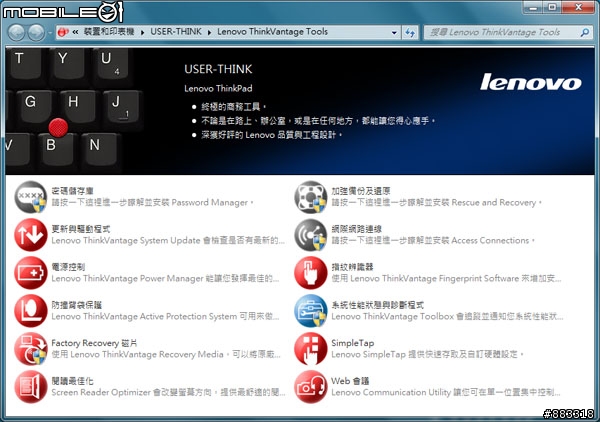Click the Rescue and Recovery description text
Viewport: 600px width, 422px height.
point(437,202)
